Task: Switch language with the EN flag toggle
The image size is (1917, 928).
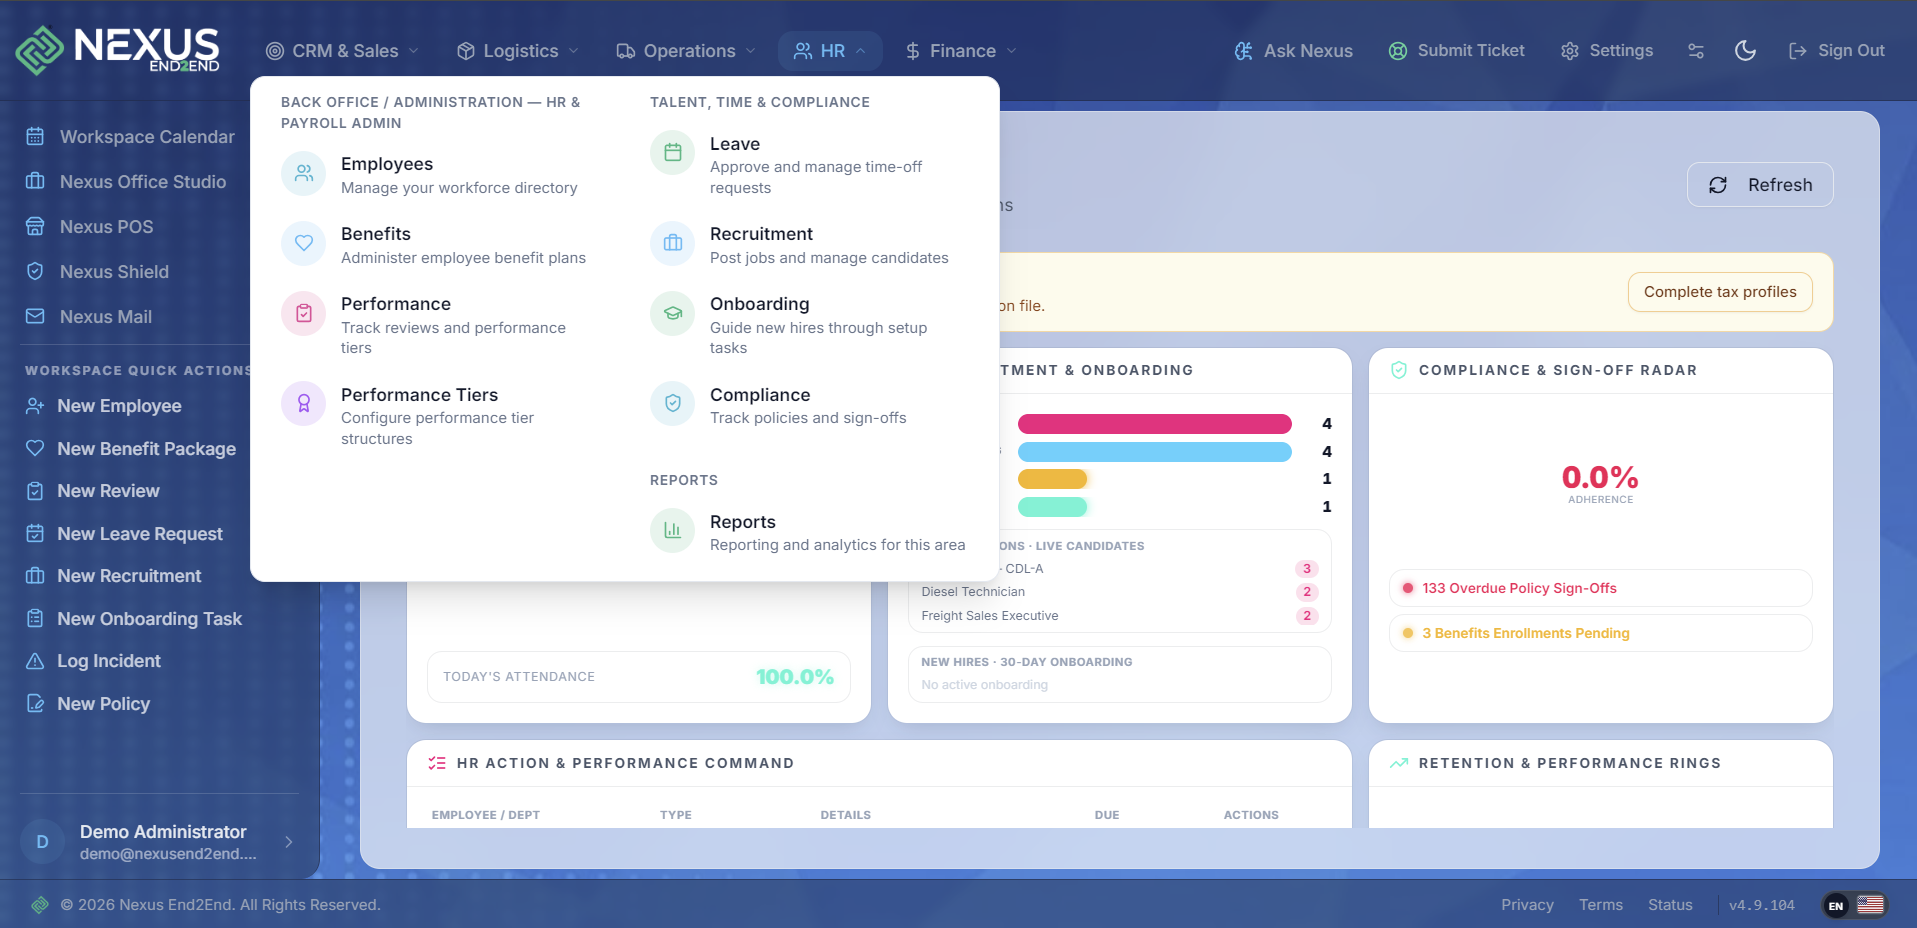Action: click(x=1854, y=905)
